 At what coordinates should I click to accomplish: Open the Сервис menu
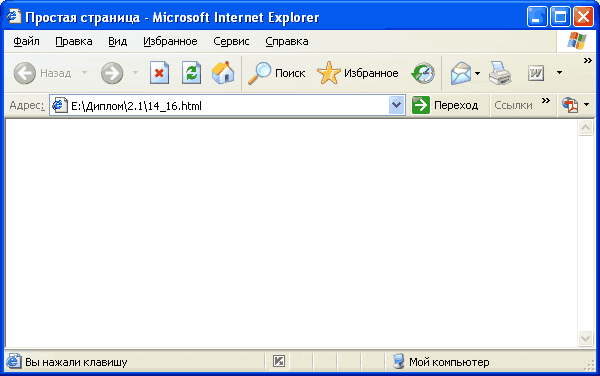click(x=231, y=41)
